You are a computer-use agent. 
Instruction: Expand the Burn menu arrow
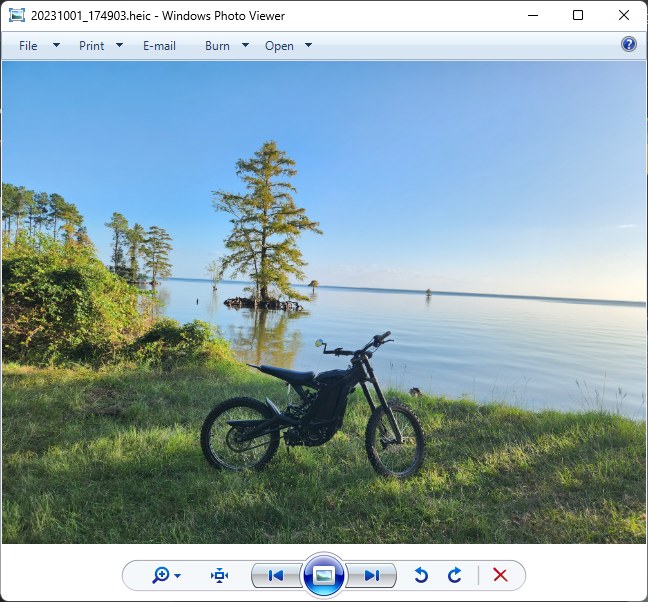[245, 45]
